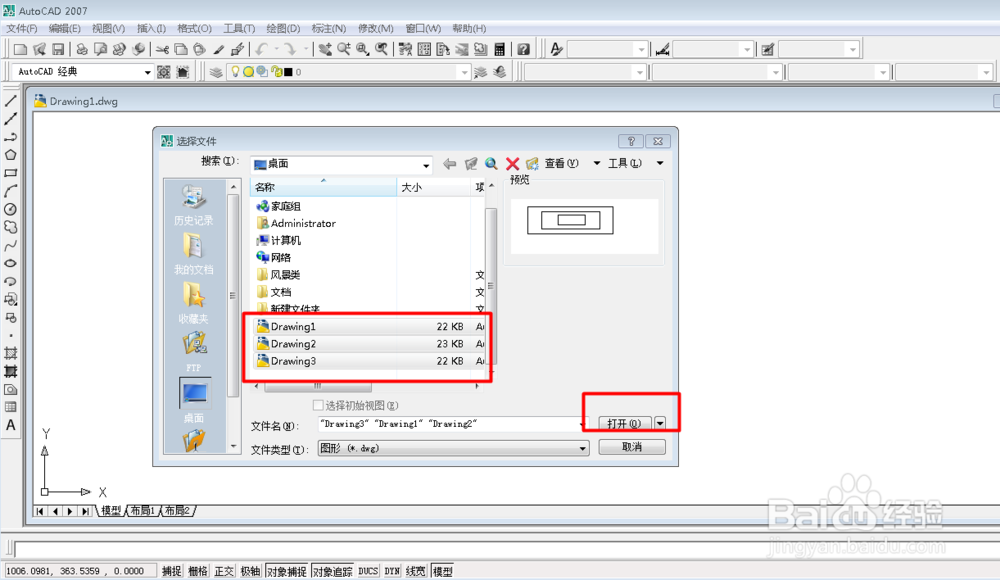
Task: Toggle 正交 ortho mode in status bar
Action: [x=224, y=571]
